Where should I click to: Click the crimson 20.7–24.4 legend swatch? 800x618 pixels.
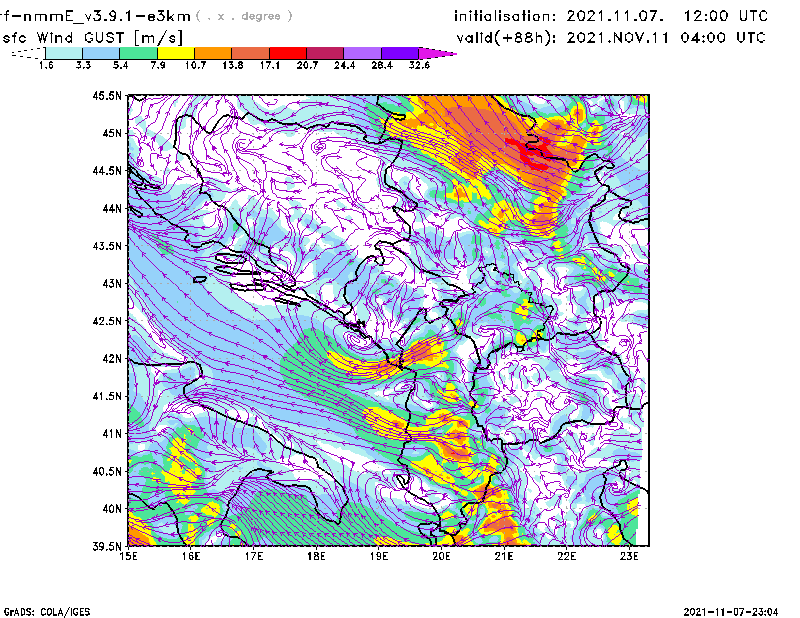(325, 53)
